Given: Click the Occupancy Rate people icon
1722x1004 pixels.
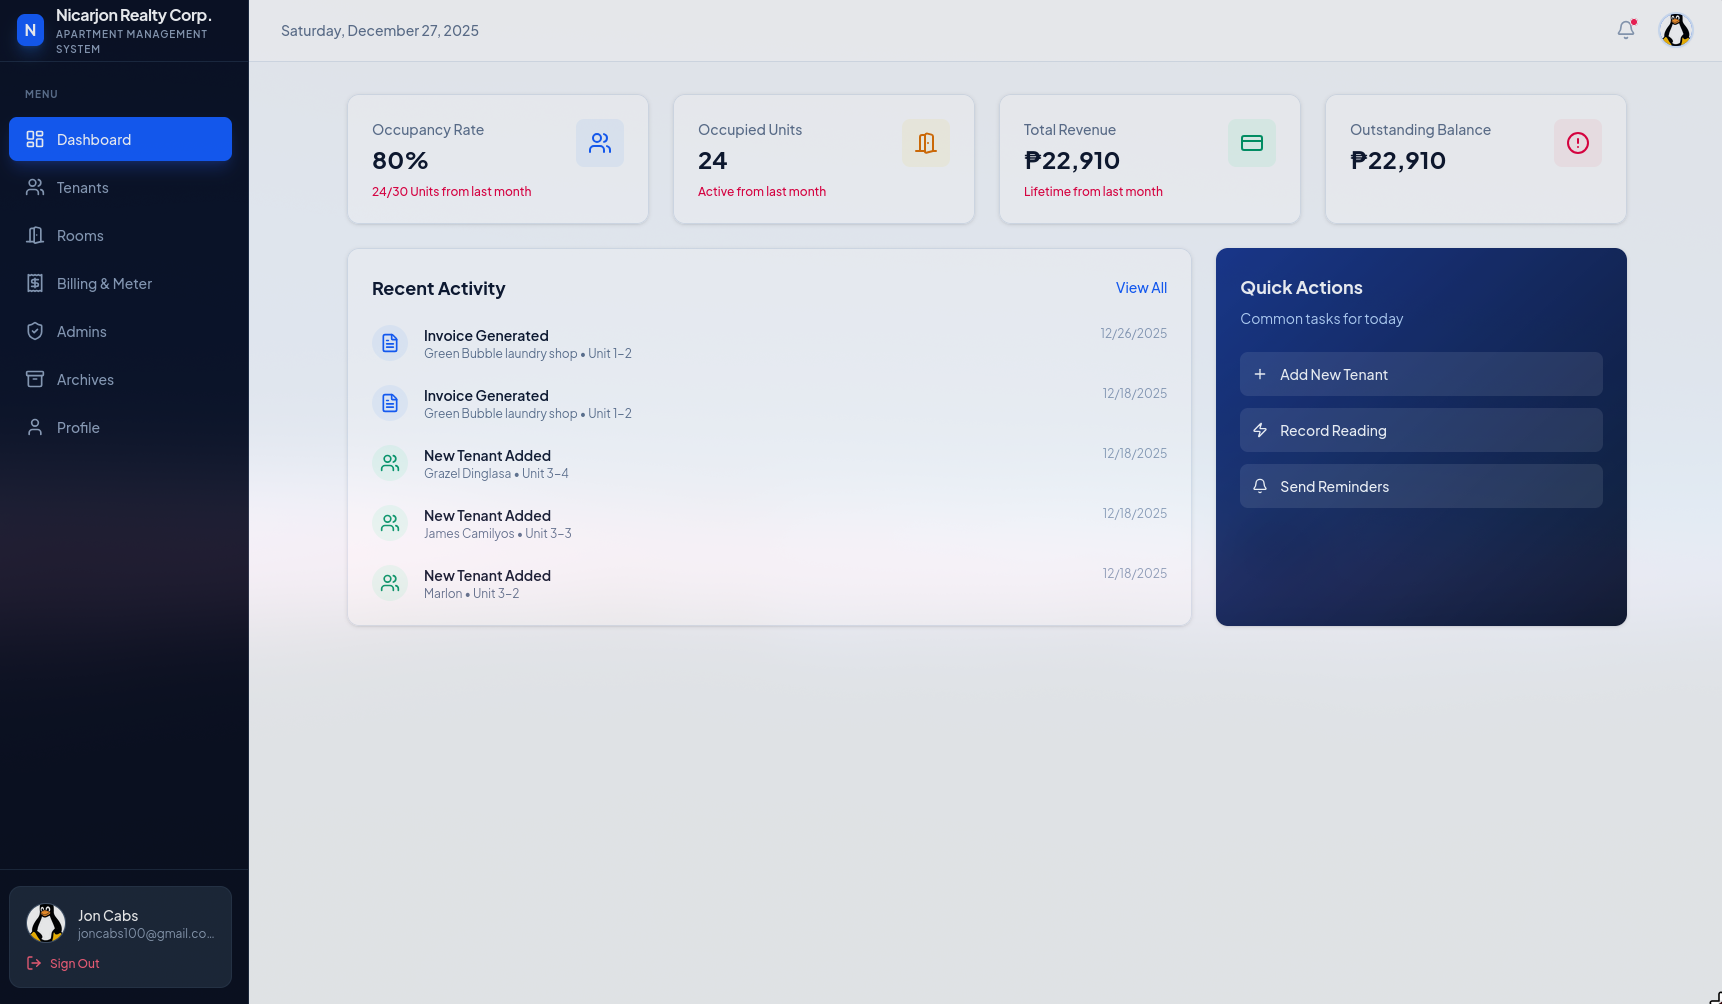Looking at the screenshot, I should pos(599,142).
